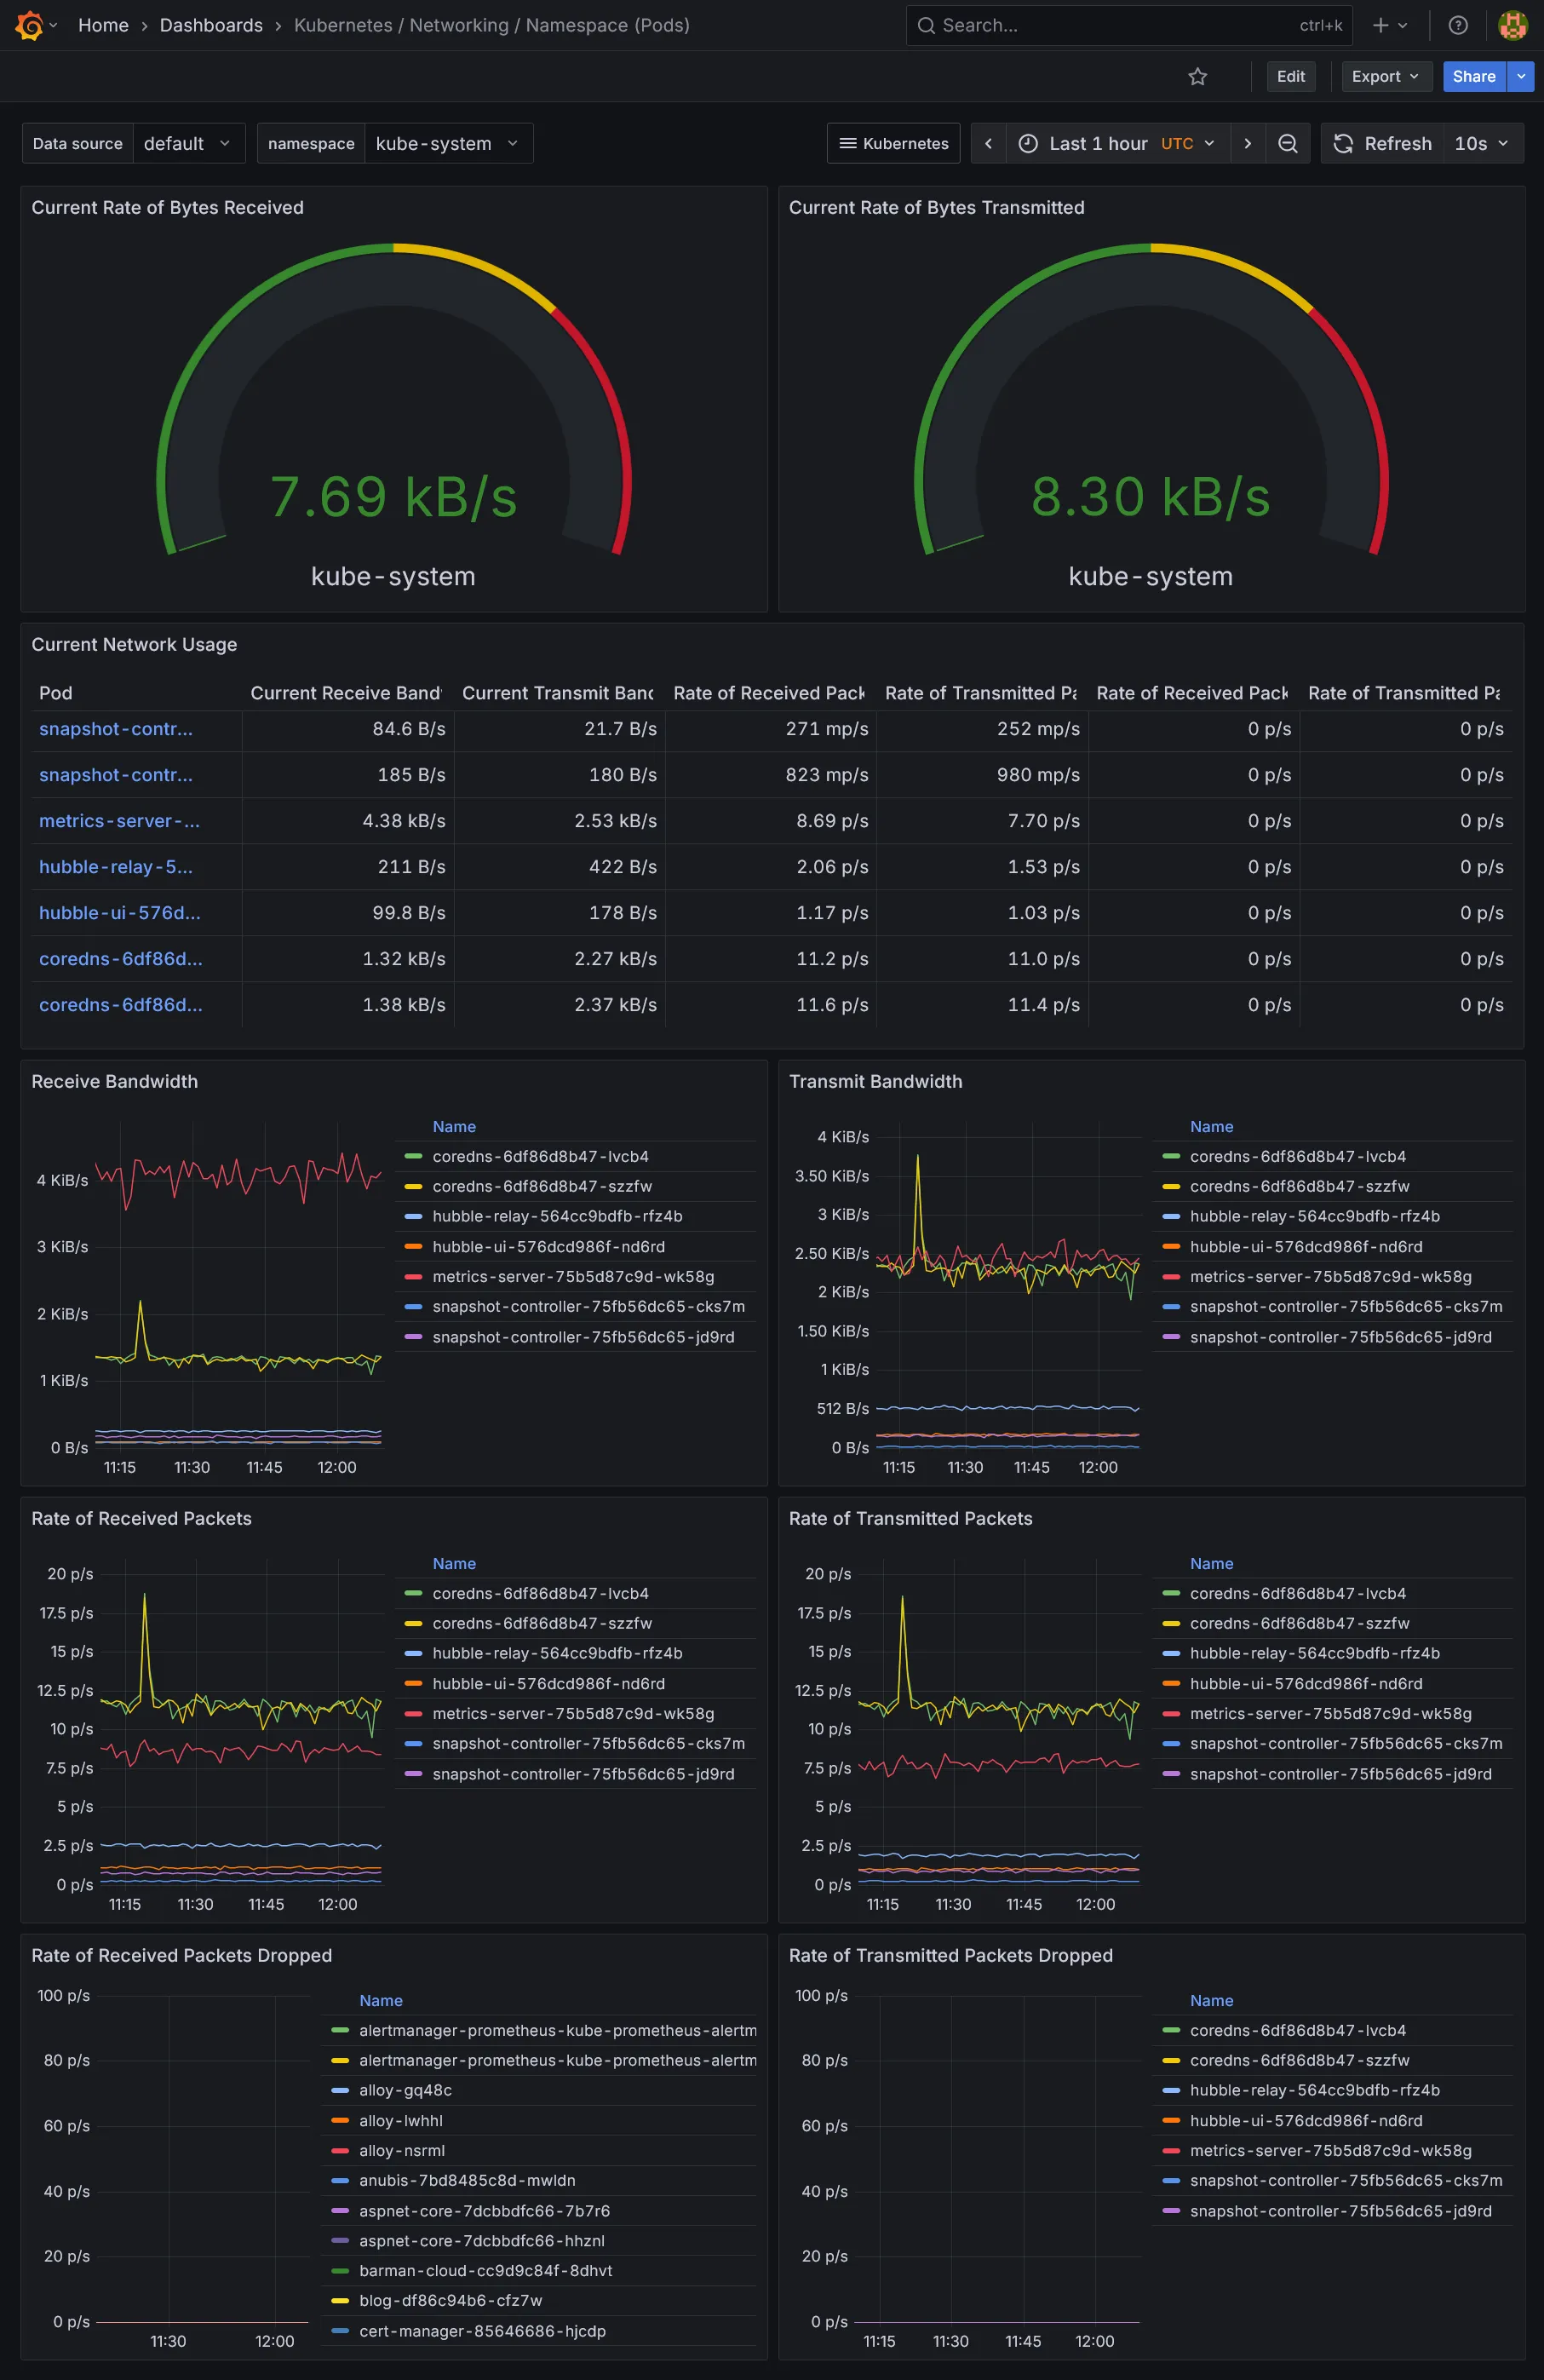This screenshot has height=2380, width=1544.
Task: Click alloy-nsrml color swatch in dropped packets legend
Action: pos(340,2150)
